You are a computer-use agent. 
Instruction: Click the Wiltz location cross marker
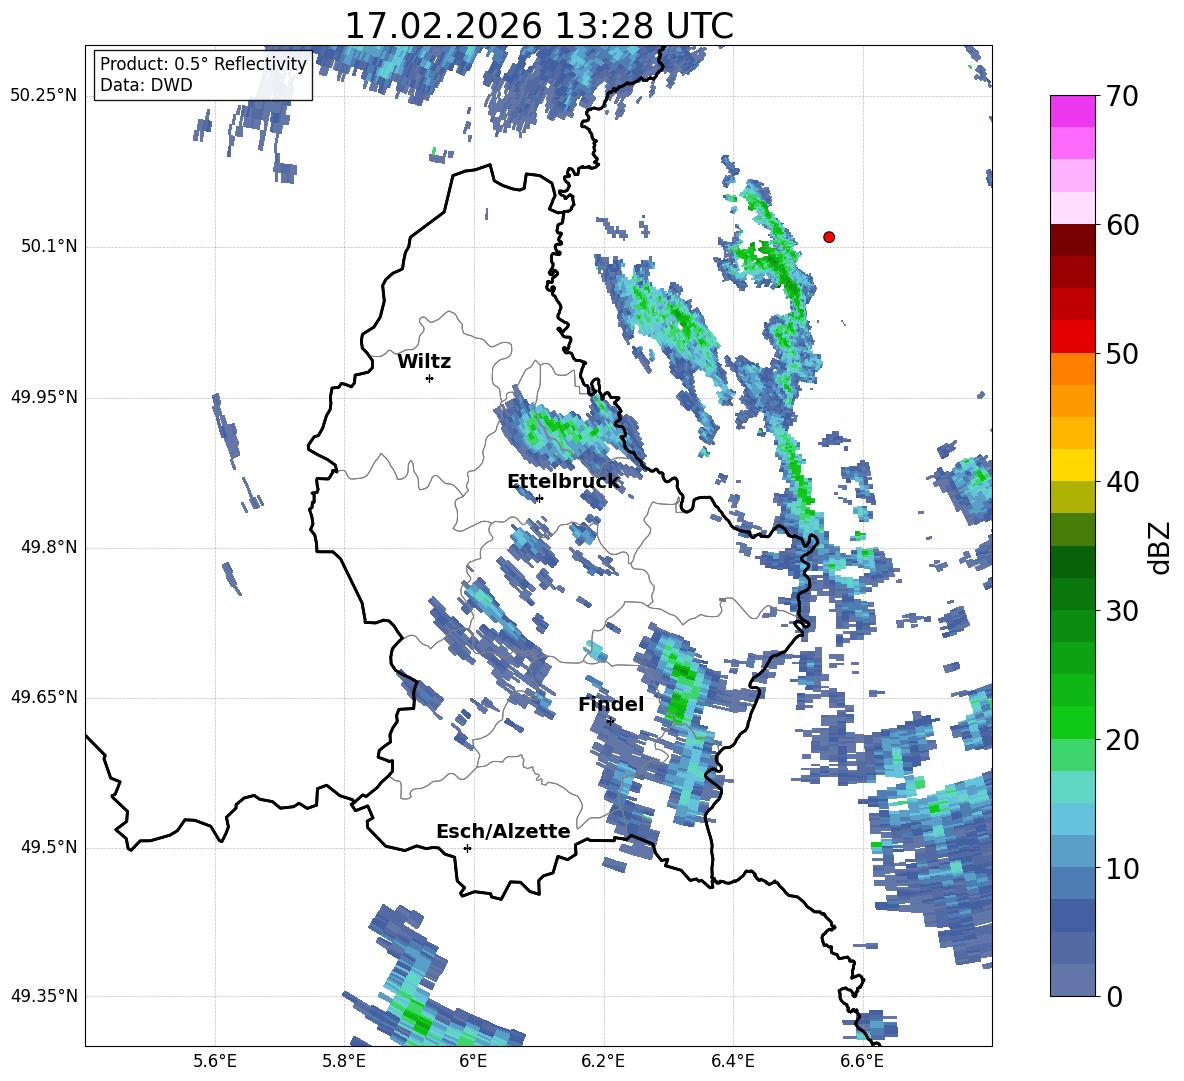point(430,378)
